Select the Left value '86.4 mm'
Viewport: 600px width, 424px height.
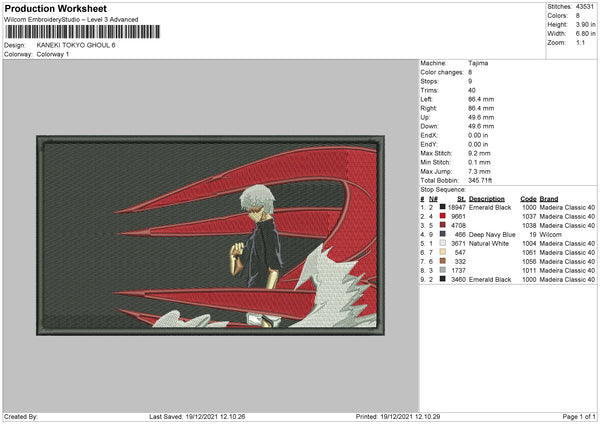pos(481,99)
